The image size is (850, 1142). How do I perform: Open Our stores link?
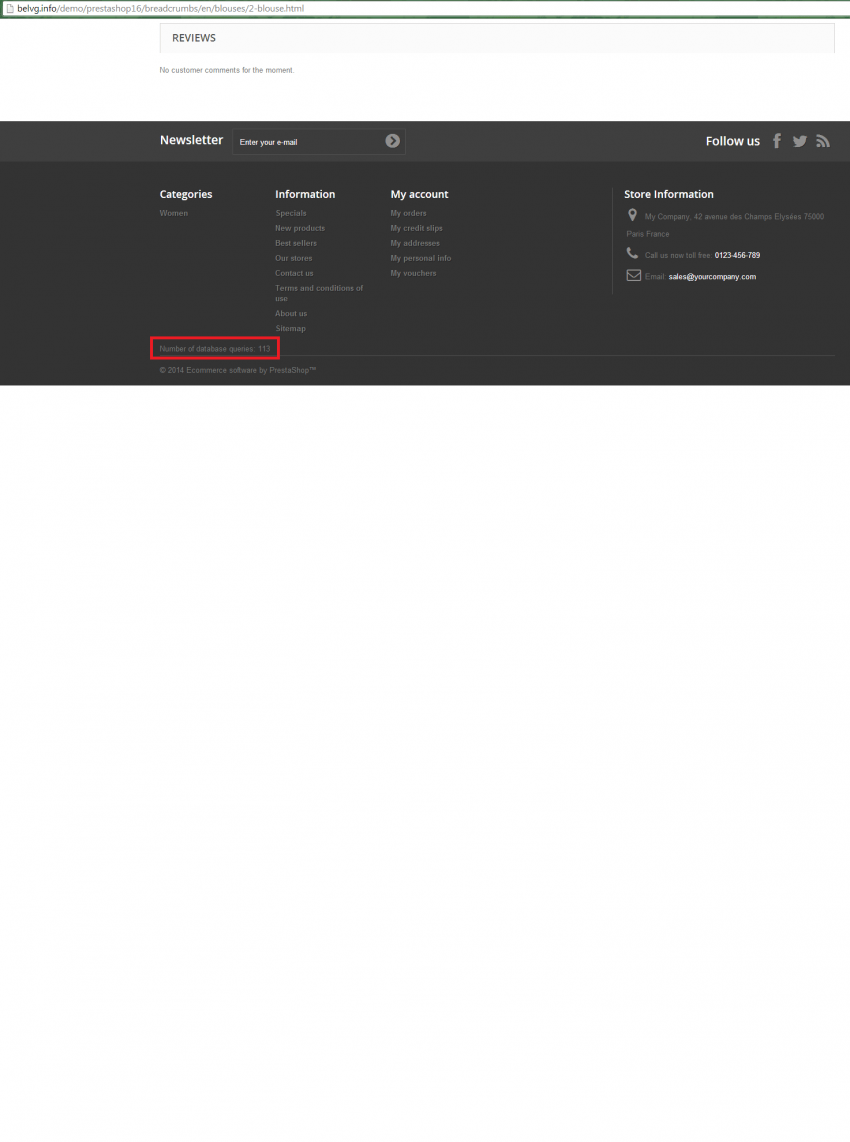pyautogui.click(x=294, y=258)
